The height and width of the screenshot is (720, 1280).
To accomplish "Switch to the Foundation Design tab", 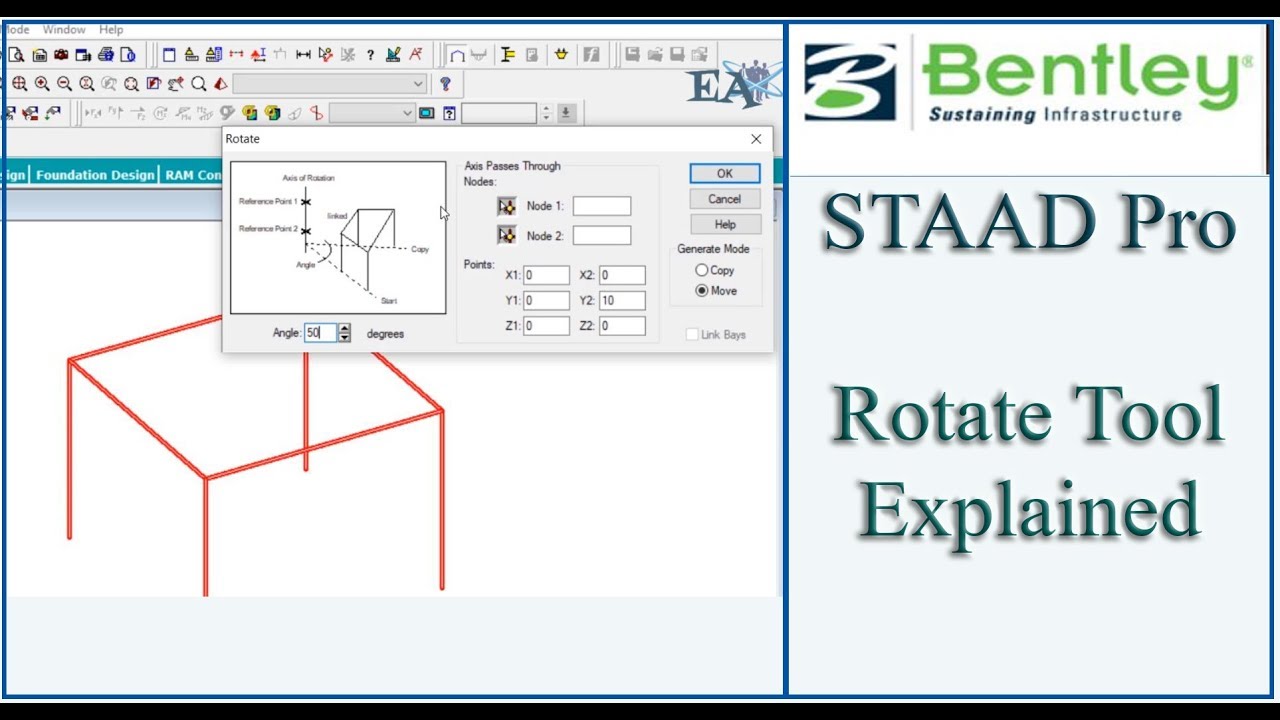I will (96, 175).
